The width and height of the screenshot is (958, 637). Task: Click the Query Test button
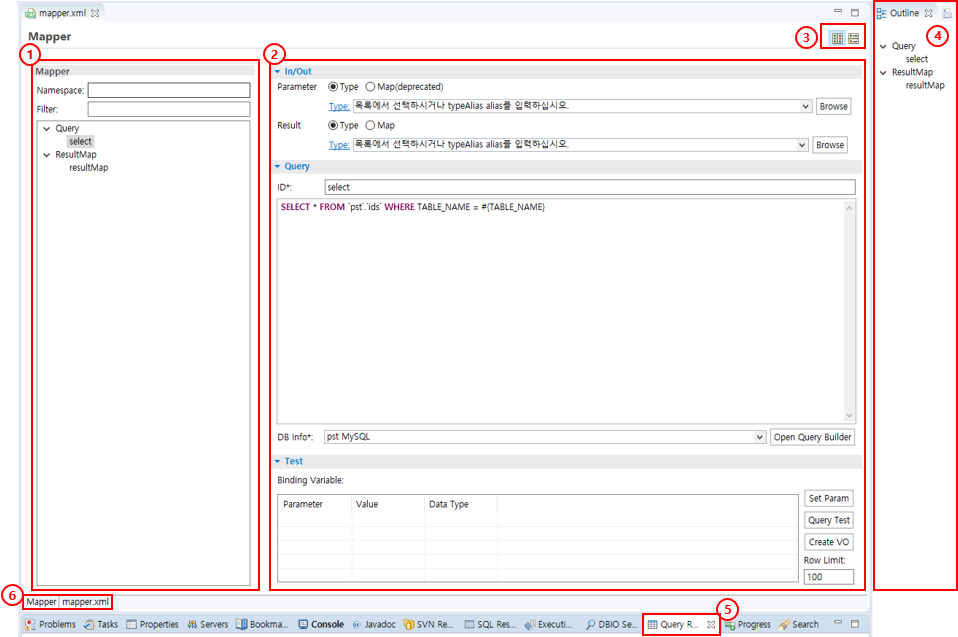point(828,519)
